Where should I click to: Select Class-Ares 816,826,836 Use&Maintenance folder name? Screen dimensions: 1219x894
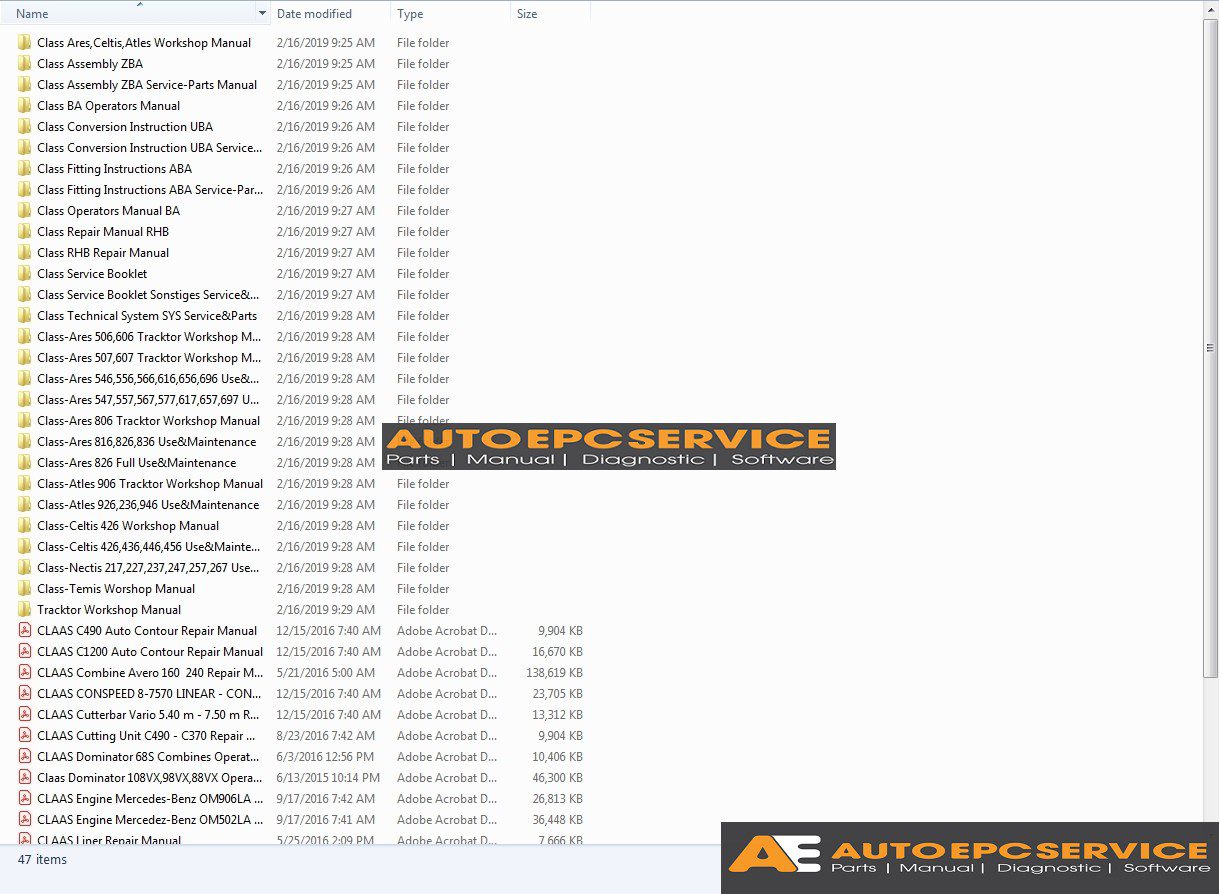tap(146, 442)
